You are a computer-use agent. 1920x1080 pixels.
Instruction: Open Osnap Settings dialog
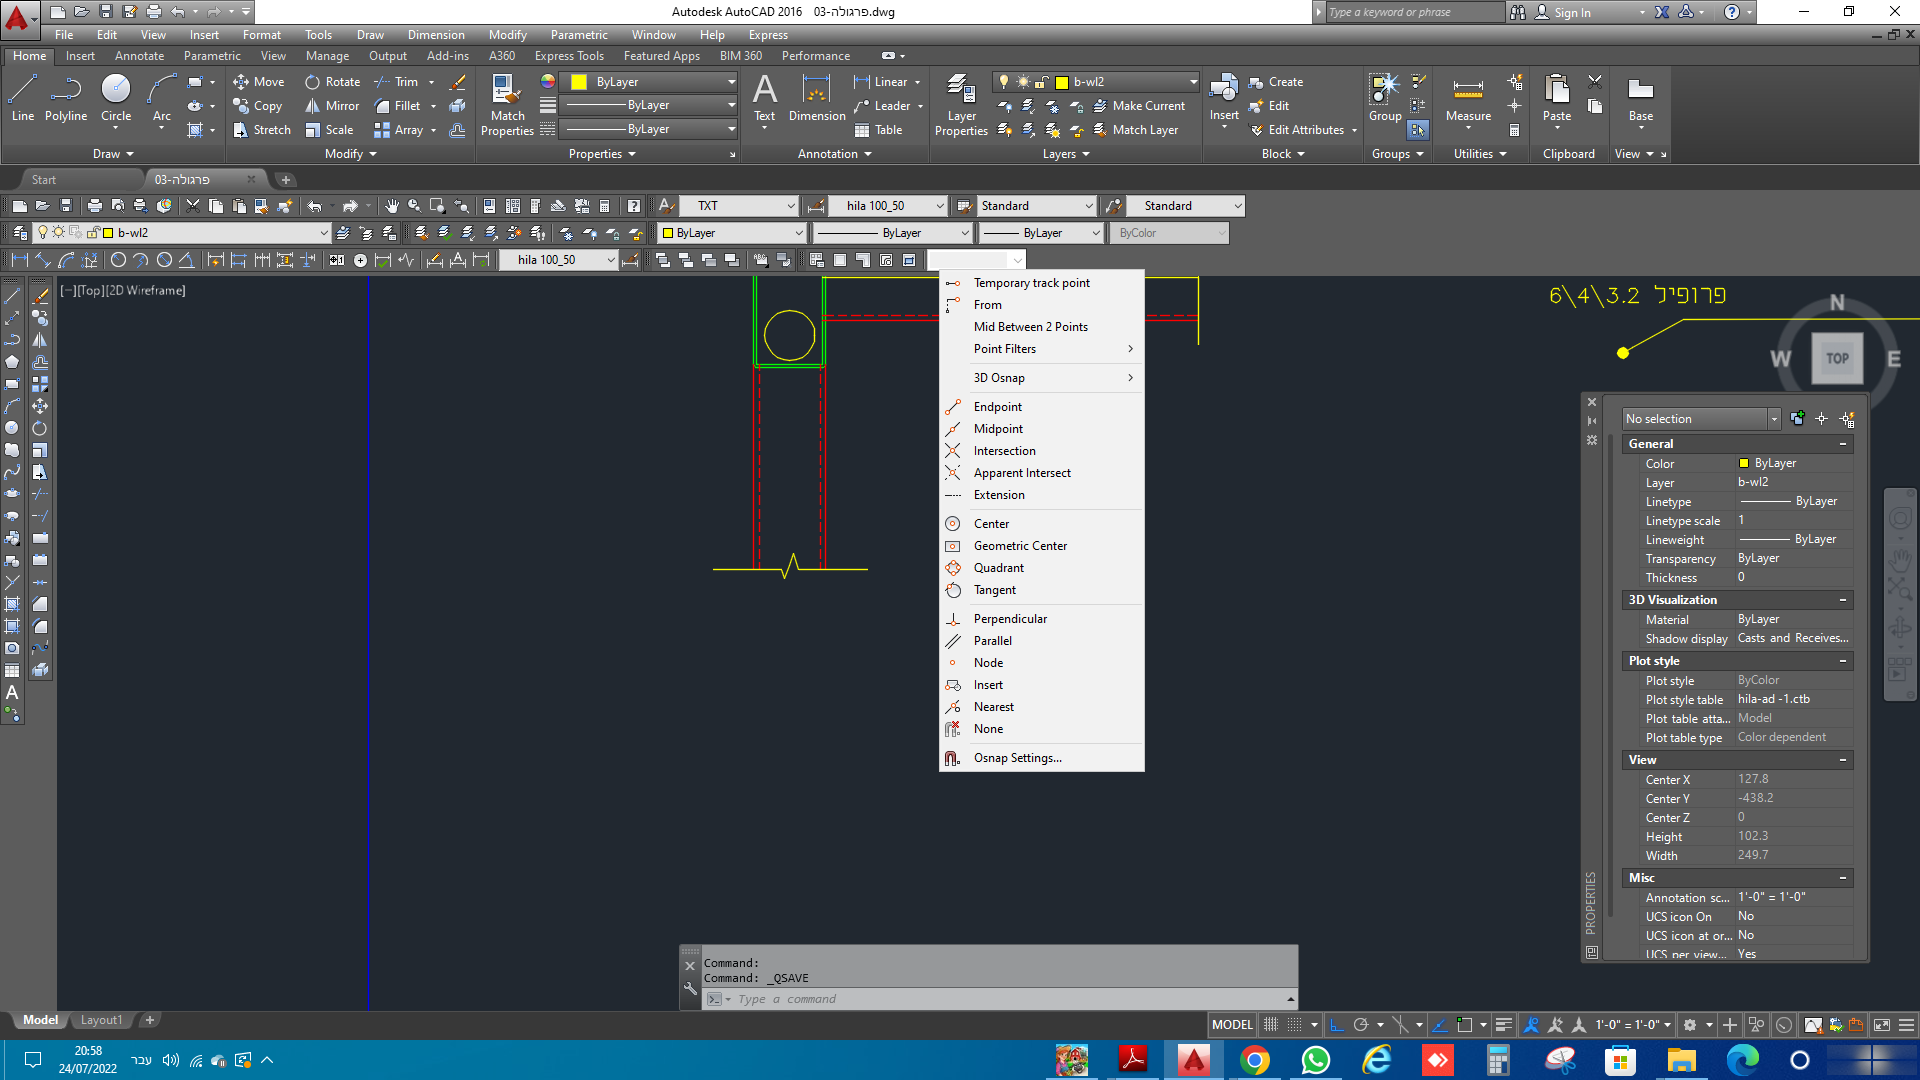point(1017,758)
